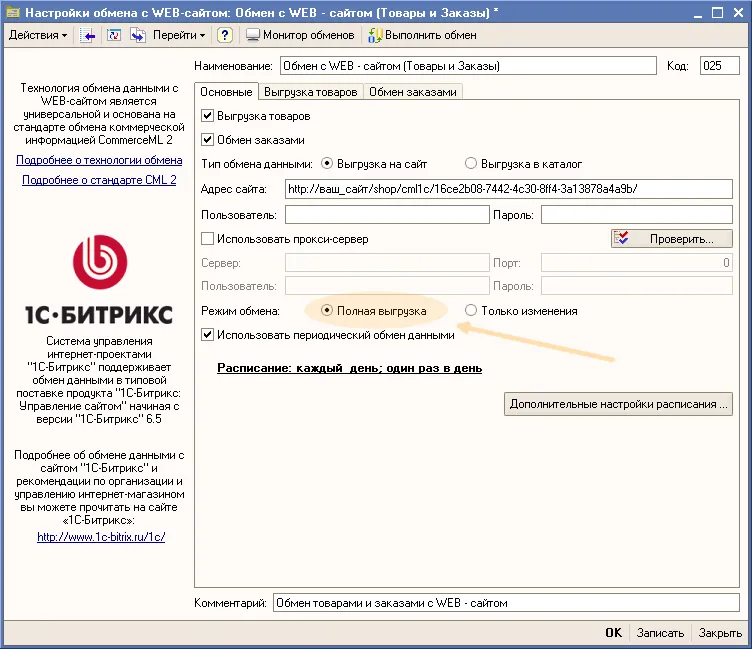Open the Действия dropdown menu
This screenshot has width=752, height=649.
tap(37, 35)
